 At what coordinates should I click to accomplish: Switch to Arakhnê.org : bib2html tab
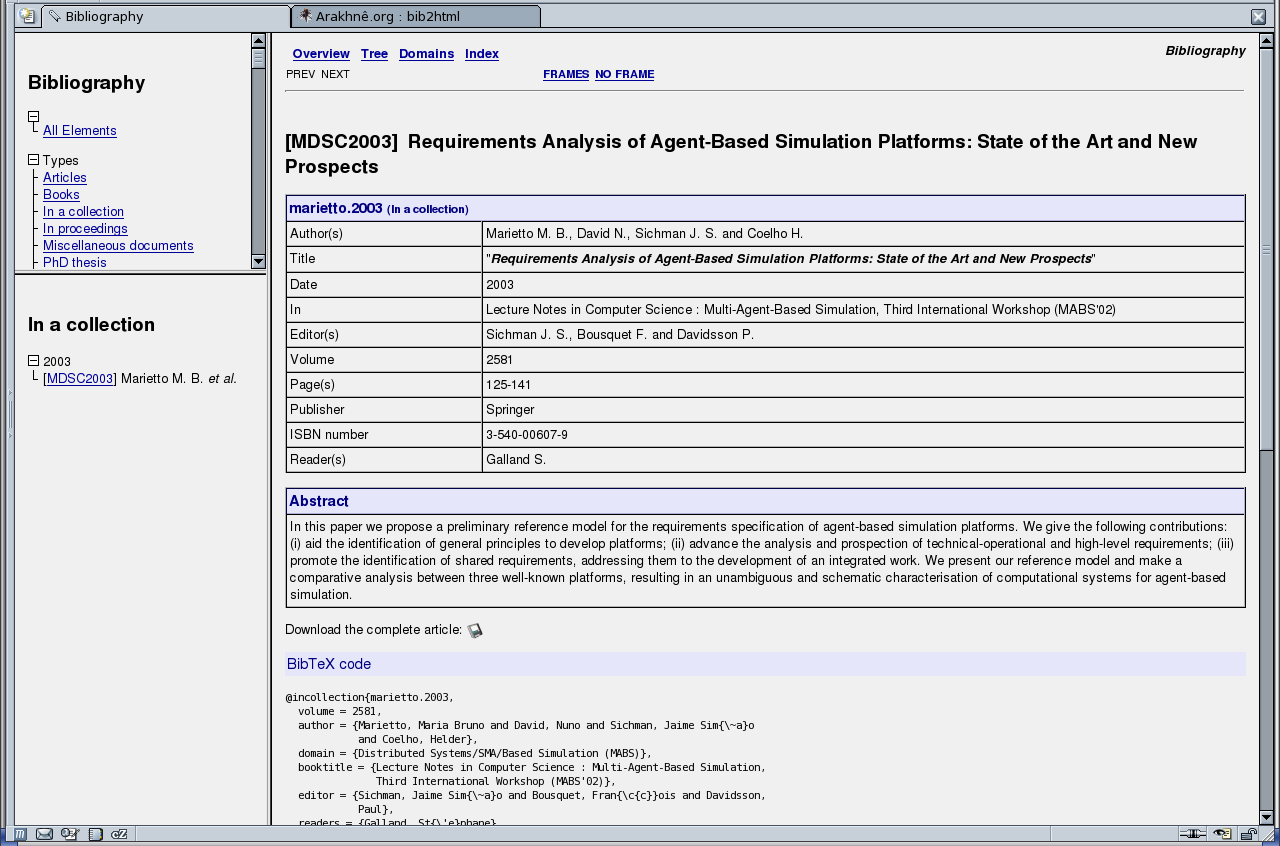pyautogui.click(x=415, y=16)
